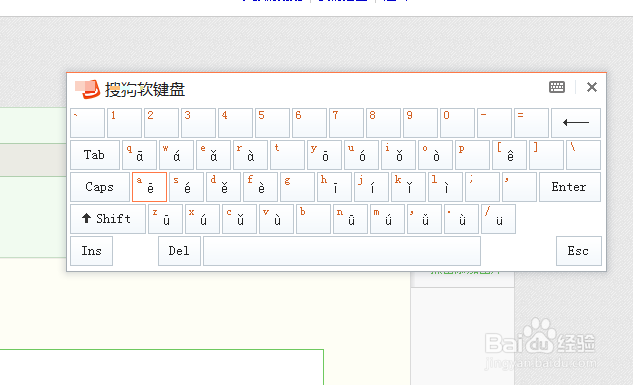Select the j key with í
Viewport: 633px width, 385px height.
pyautogui.click(x=371, y=187)
